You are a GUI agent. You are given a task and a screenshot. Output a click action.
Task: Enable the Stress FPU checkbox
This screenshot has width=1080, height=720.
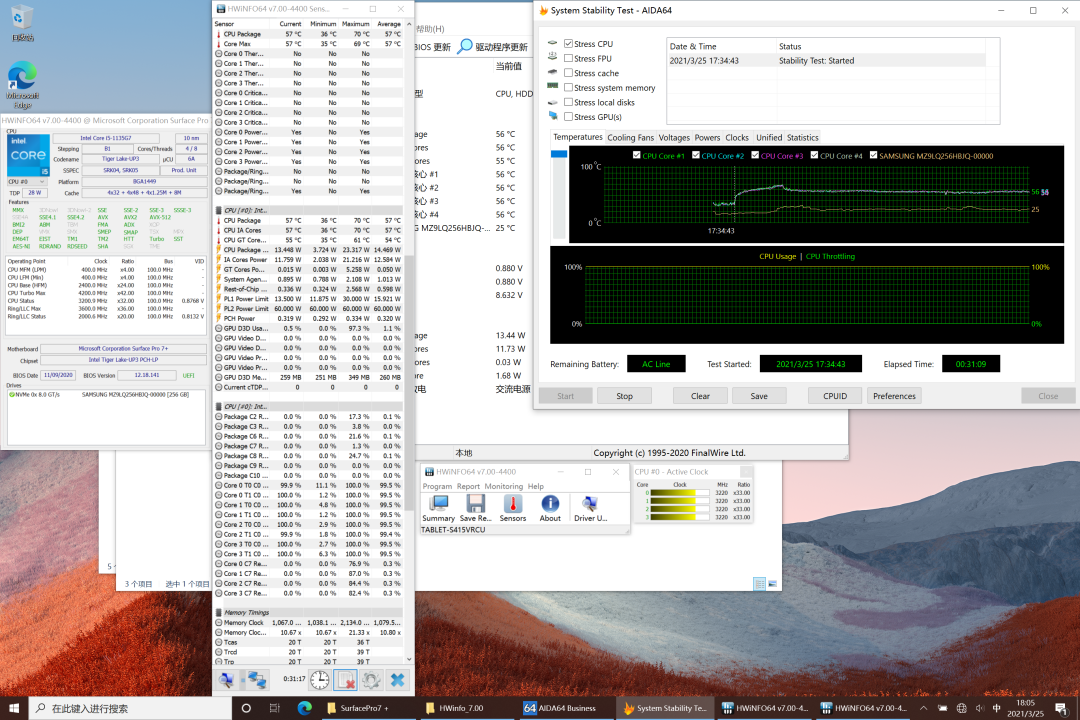click(x=569, y=59)
